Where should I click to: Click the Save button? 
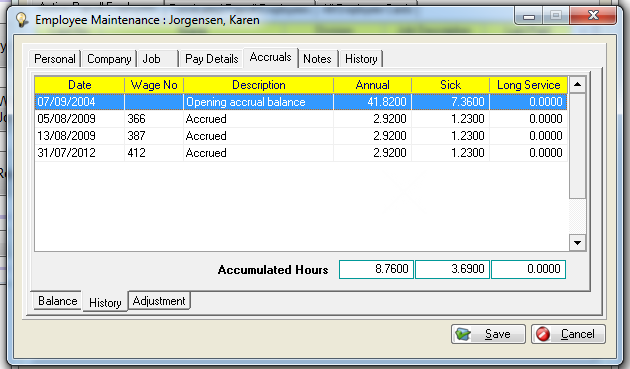coord(488,334)
